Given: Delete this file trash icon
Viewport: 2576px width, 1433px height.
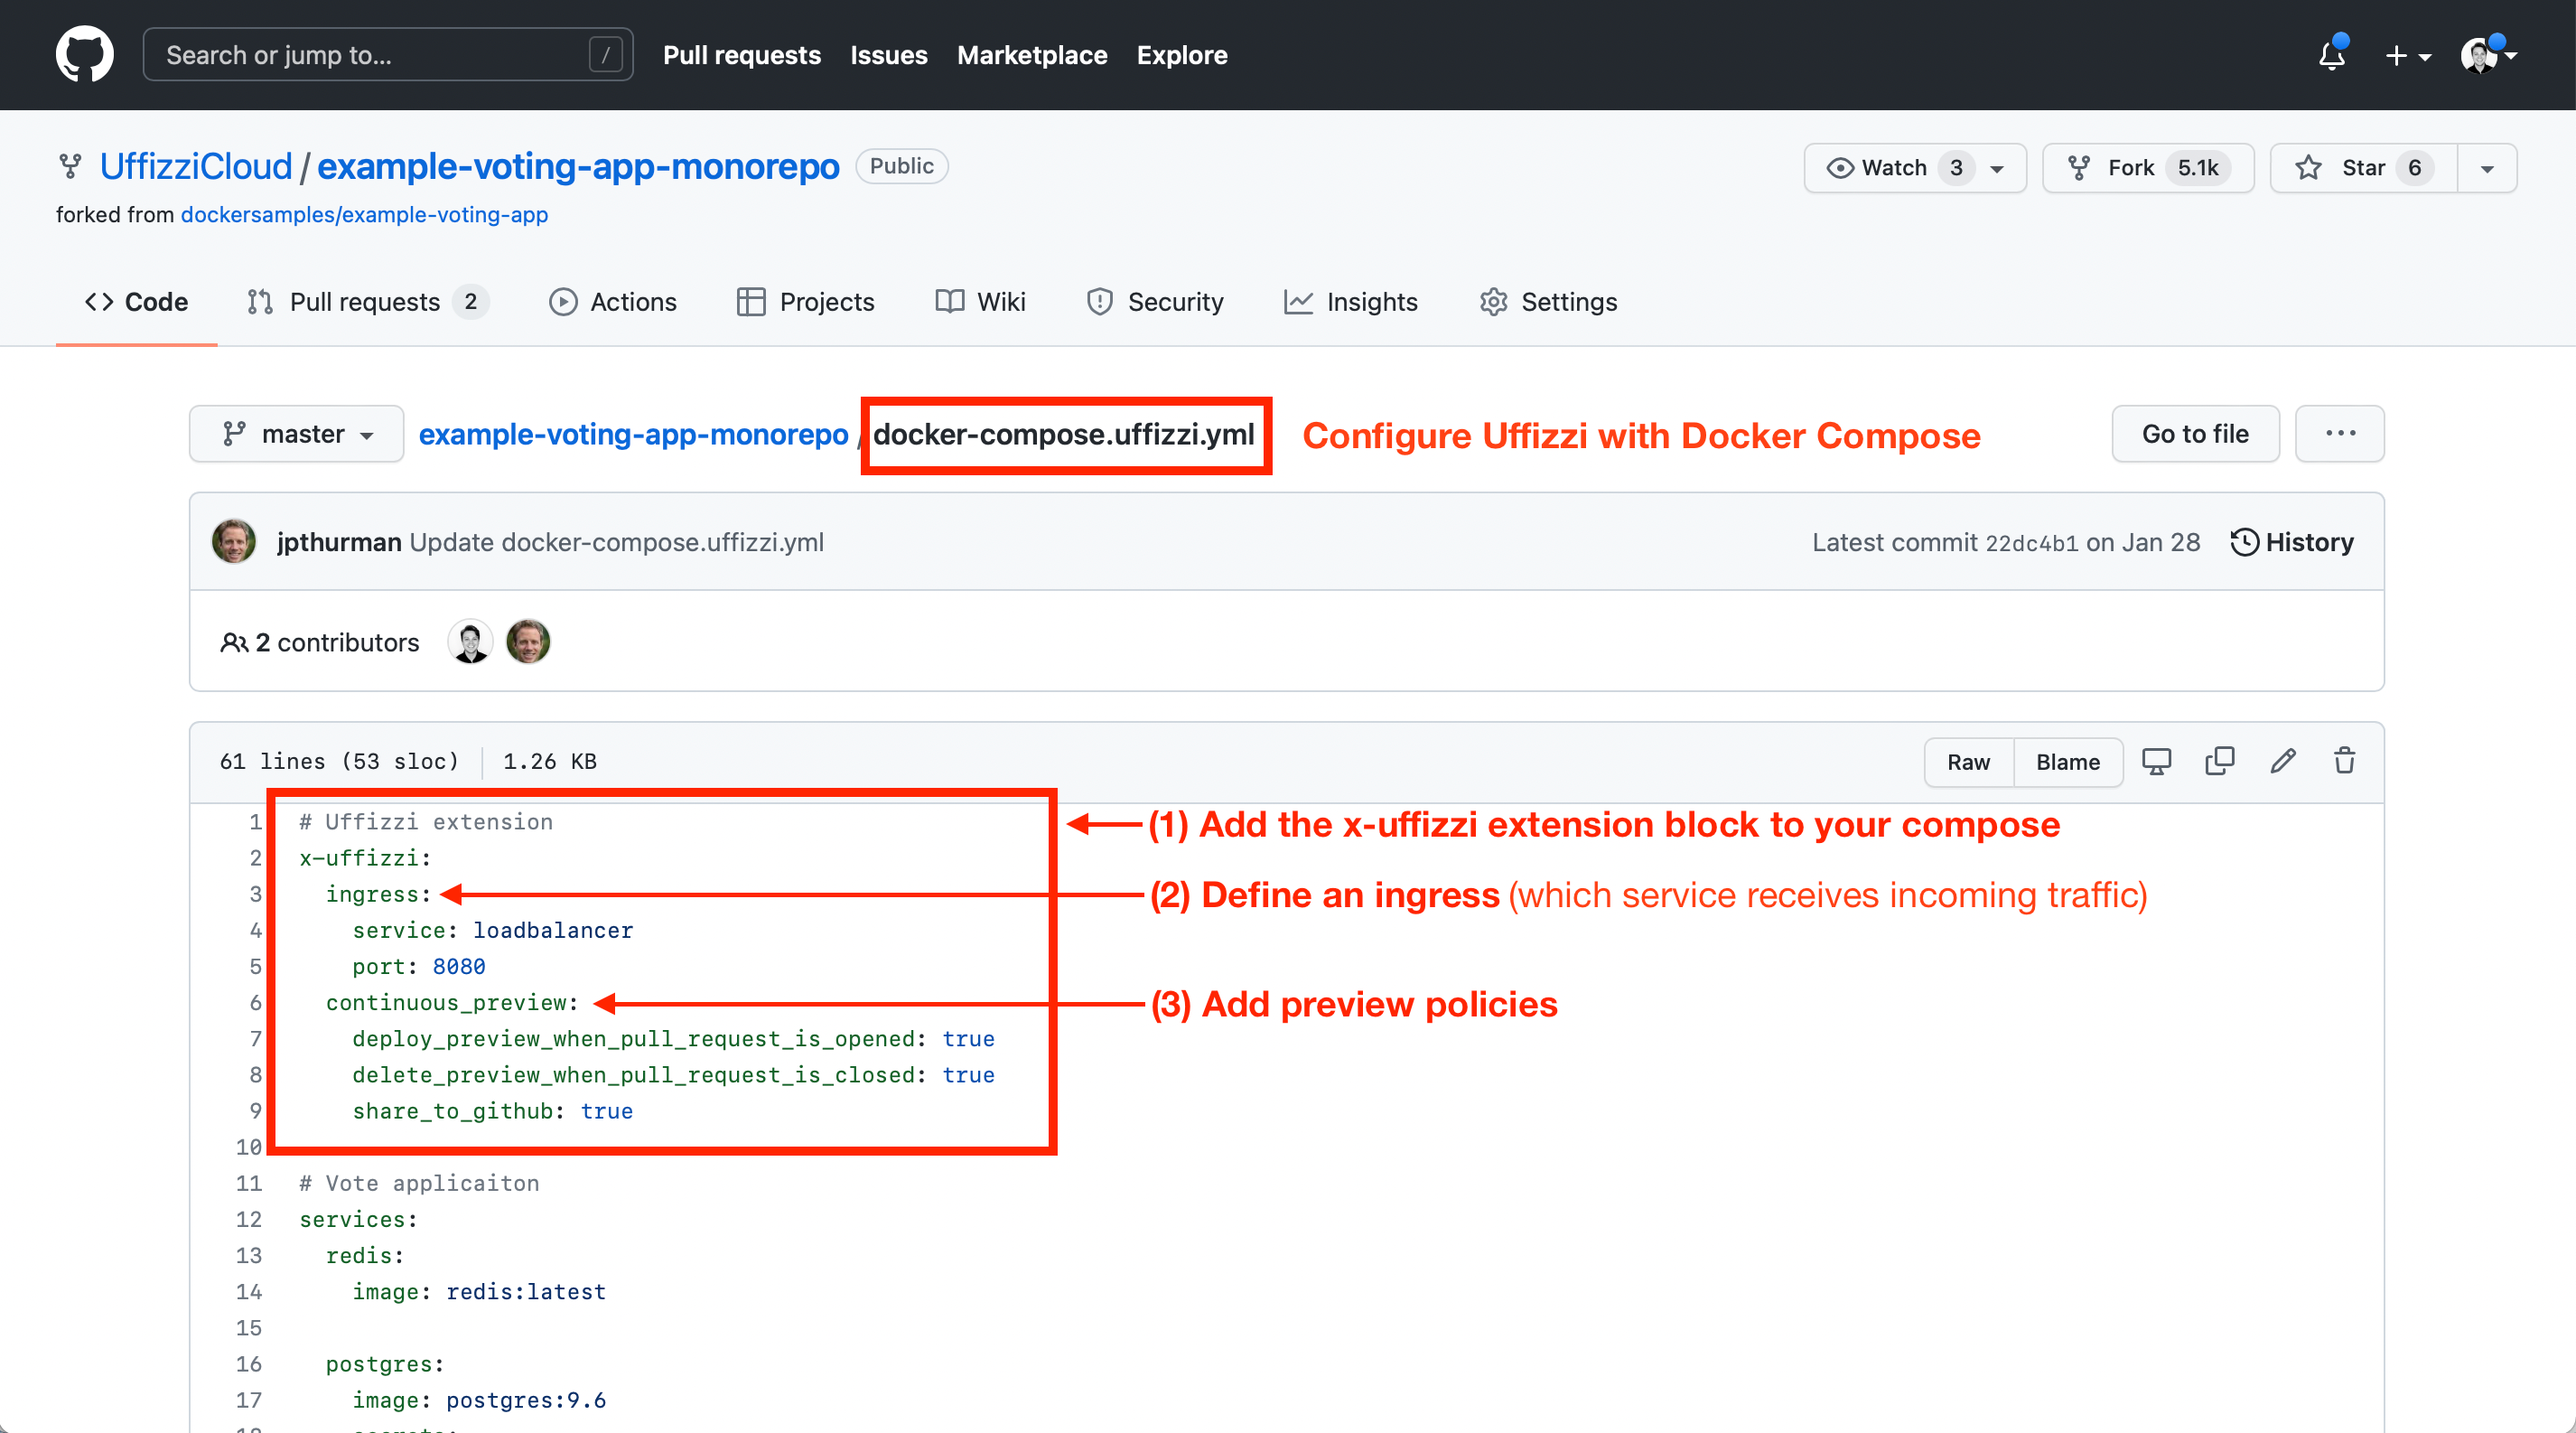Looking at the screenshot, I should [2344, 762].
